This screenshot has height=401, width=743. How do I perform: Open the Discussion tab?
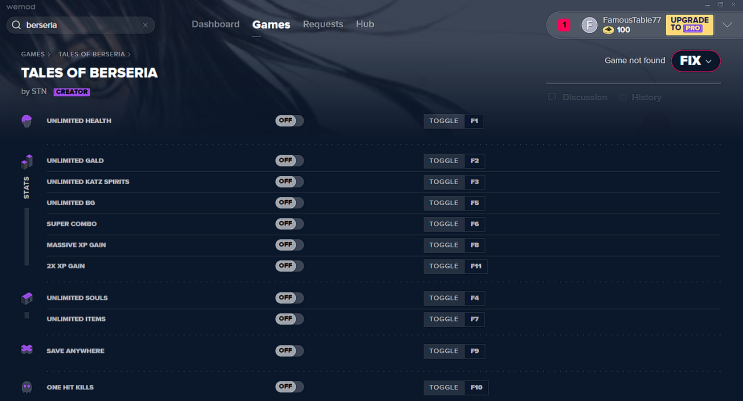point(578,97)
